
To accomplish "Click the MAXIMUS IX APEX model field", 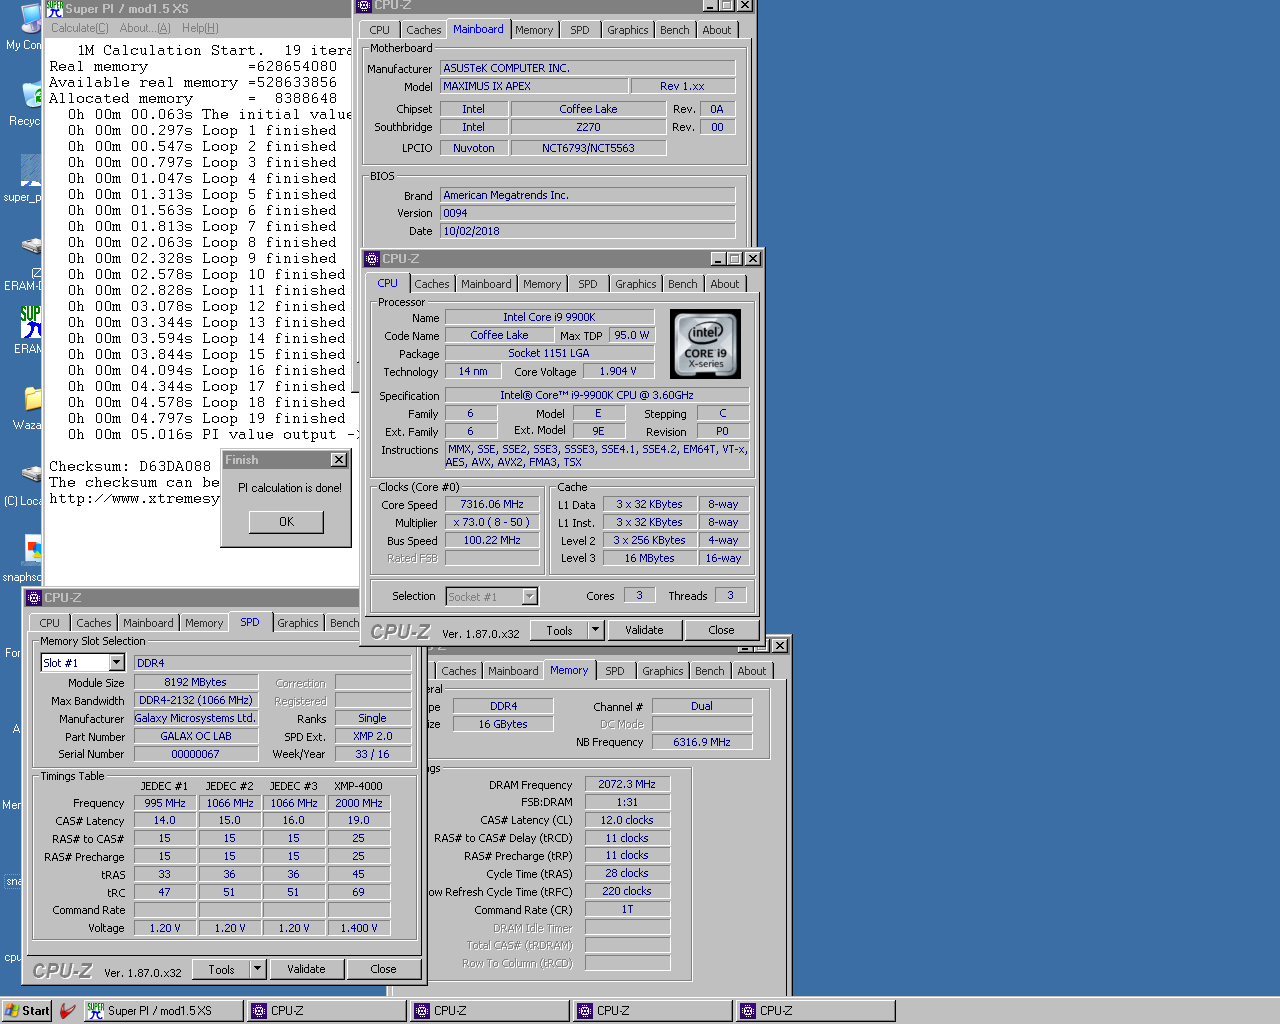I will [534, 86].
